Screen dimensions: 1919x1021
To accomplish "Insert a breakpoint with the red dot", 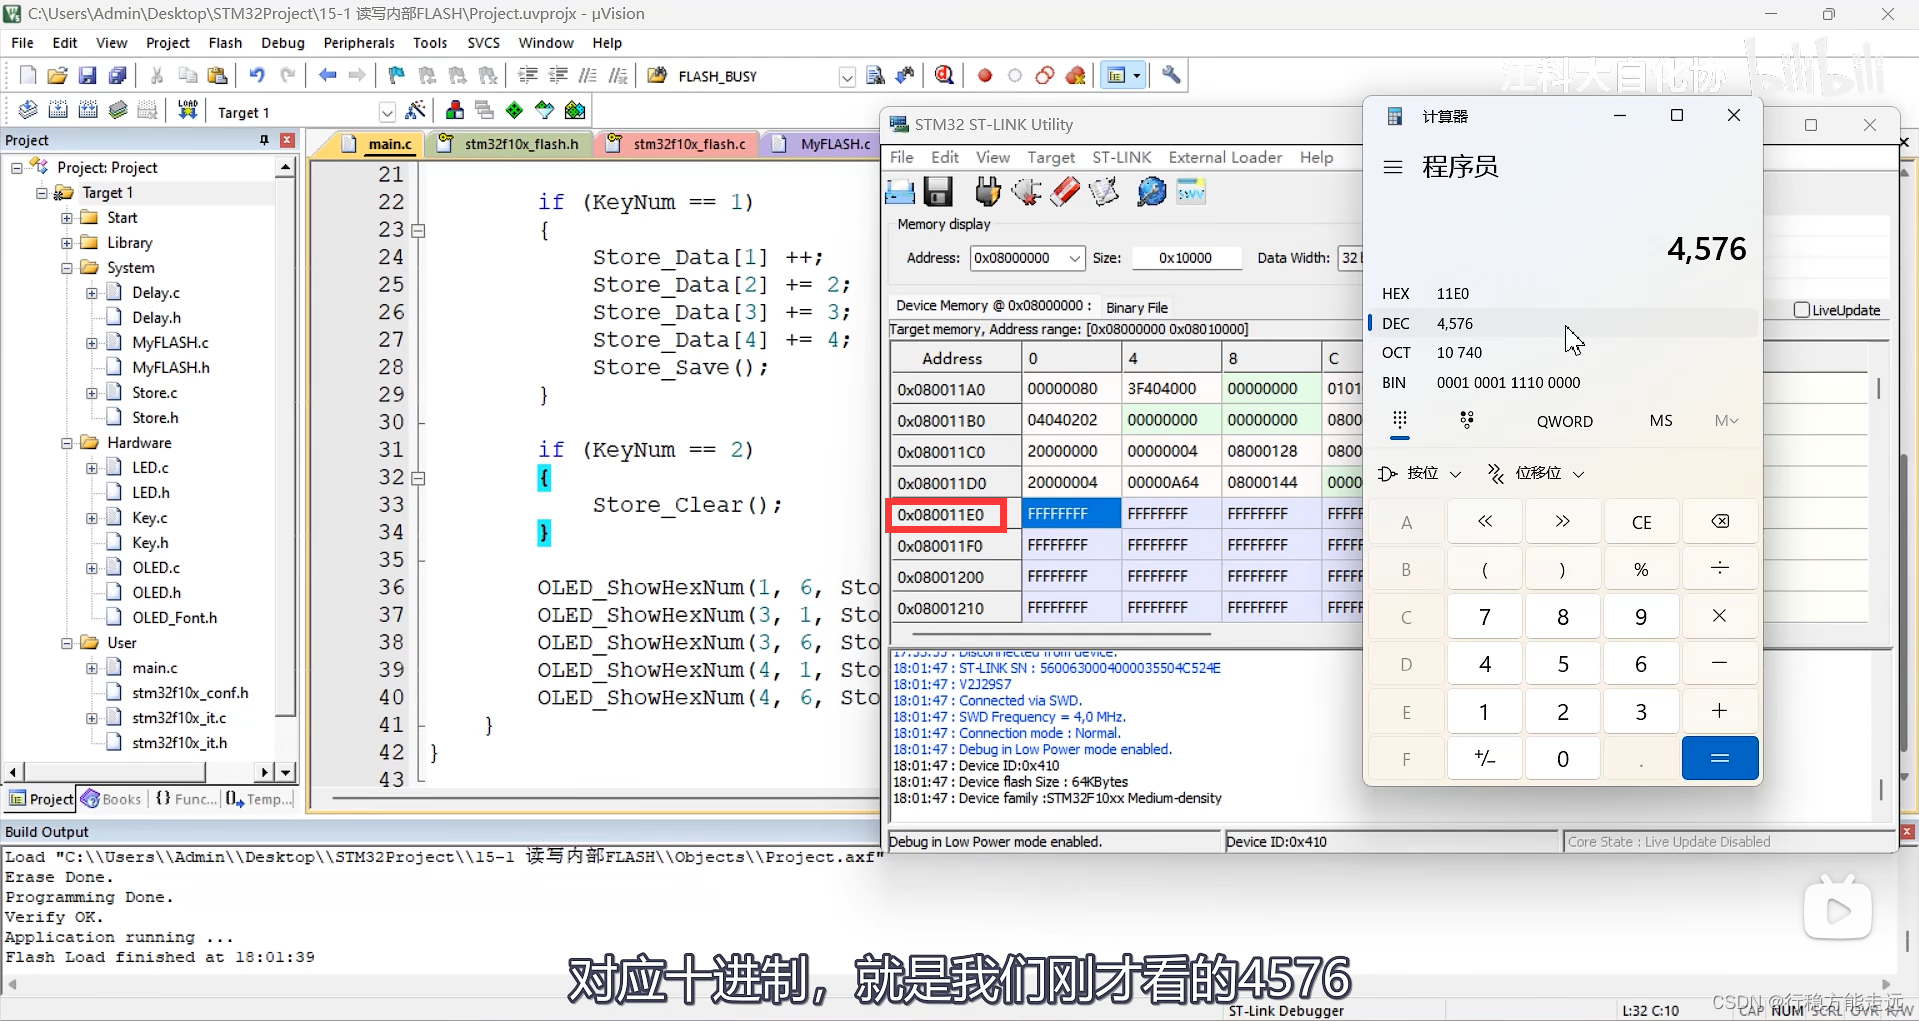I will pyautogui.click(x=985, y=76).
